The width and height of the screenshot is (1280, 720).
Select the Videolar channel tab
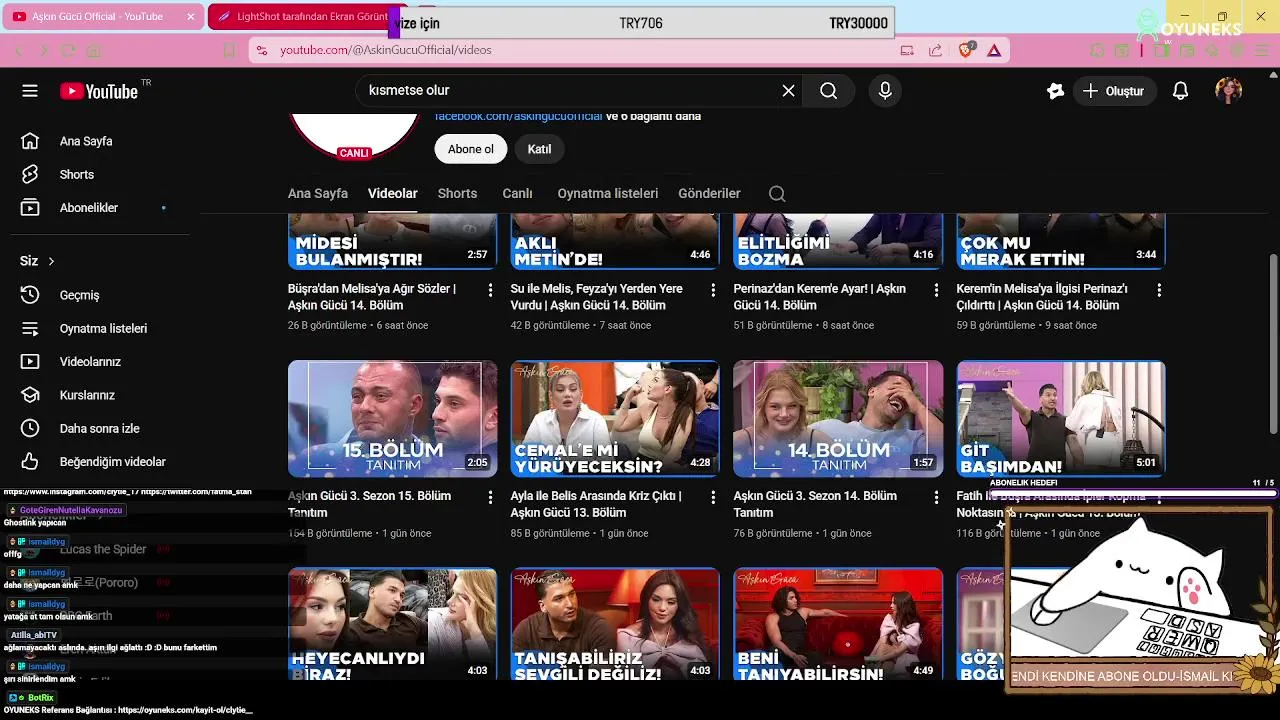[393, 193]
